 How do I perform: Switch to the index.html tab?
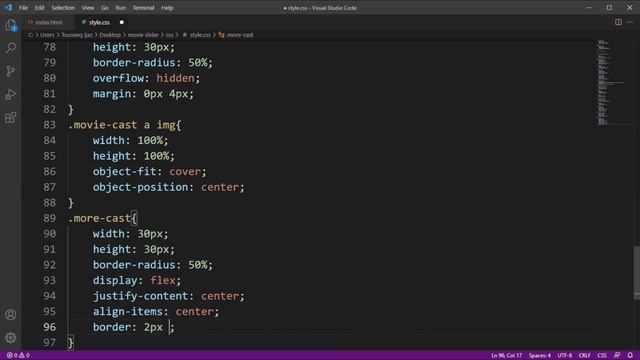(x=49, y=22)
